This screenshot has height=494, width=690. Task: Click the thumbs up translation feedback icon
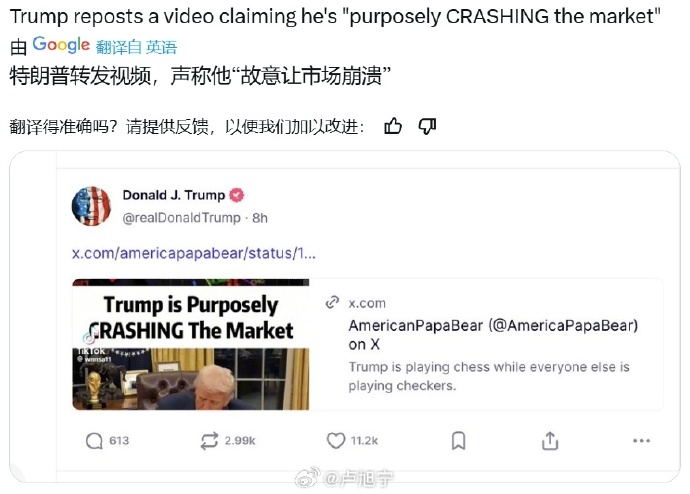tap(393, 126)
